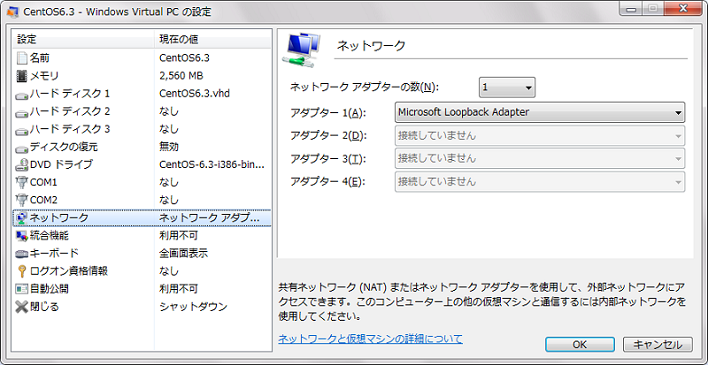Select the 閉じる setting
The height and width of the screenshot is (365, 708).
point(142,307)
